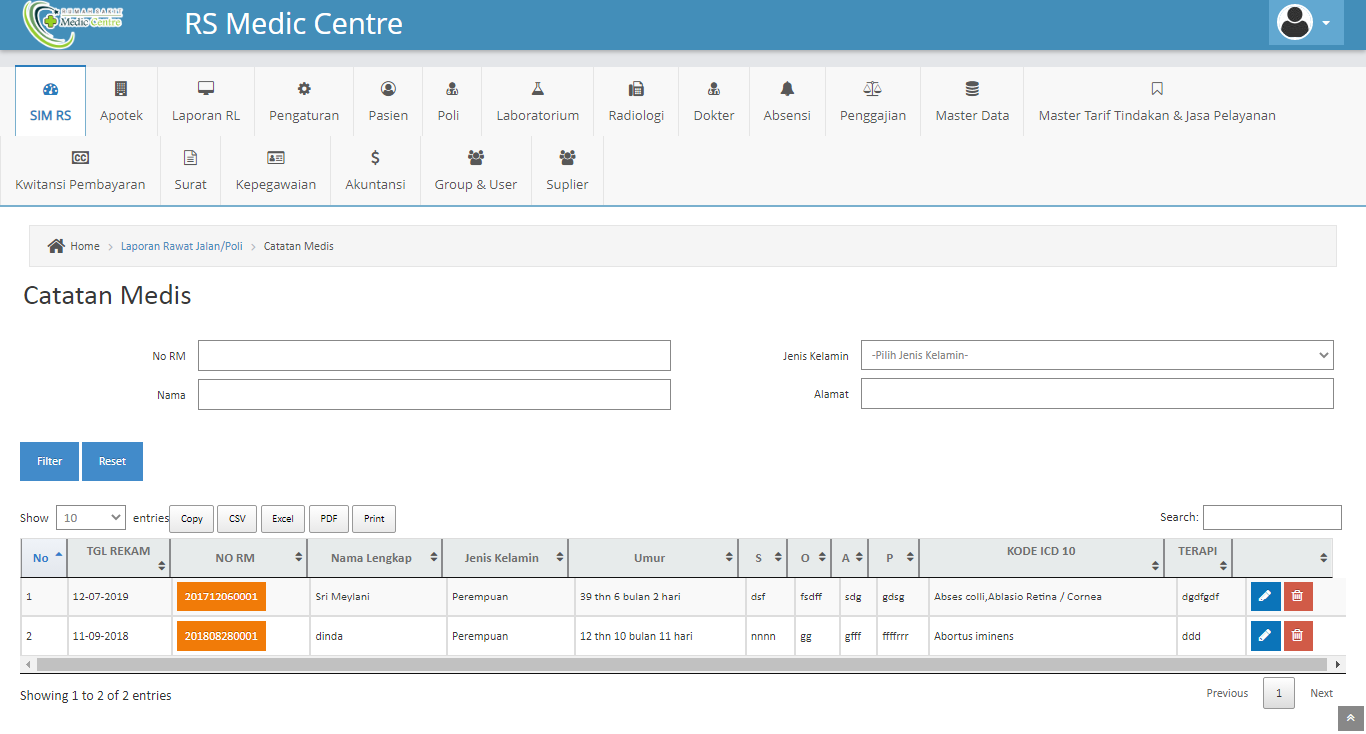Click the scroll-to-top arrow icon
Viewport: 1366px width, 734px height.
pos(1350,718)
